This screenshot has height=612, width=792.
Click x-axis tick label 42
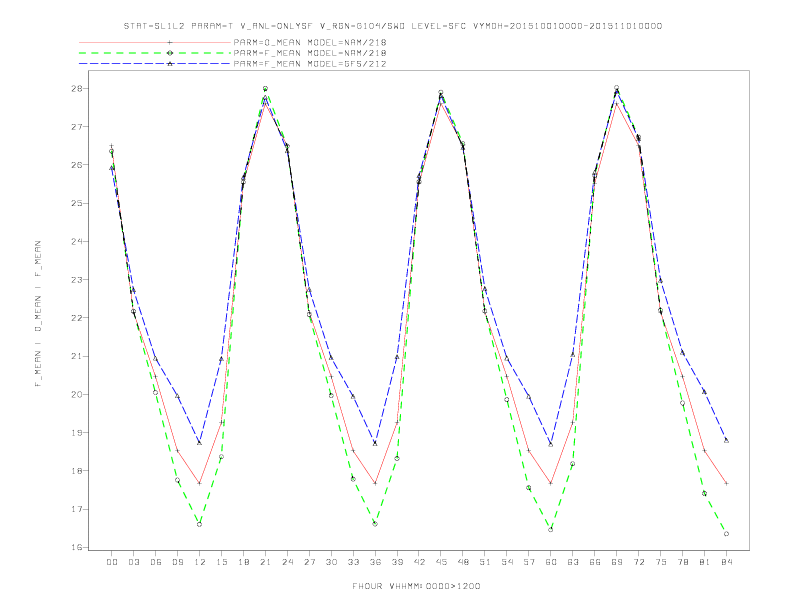click(419, 562)
